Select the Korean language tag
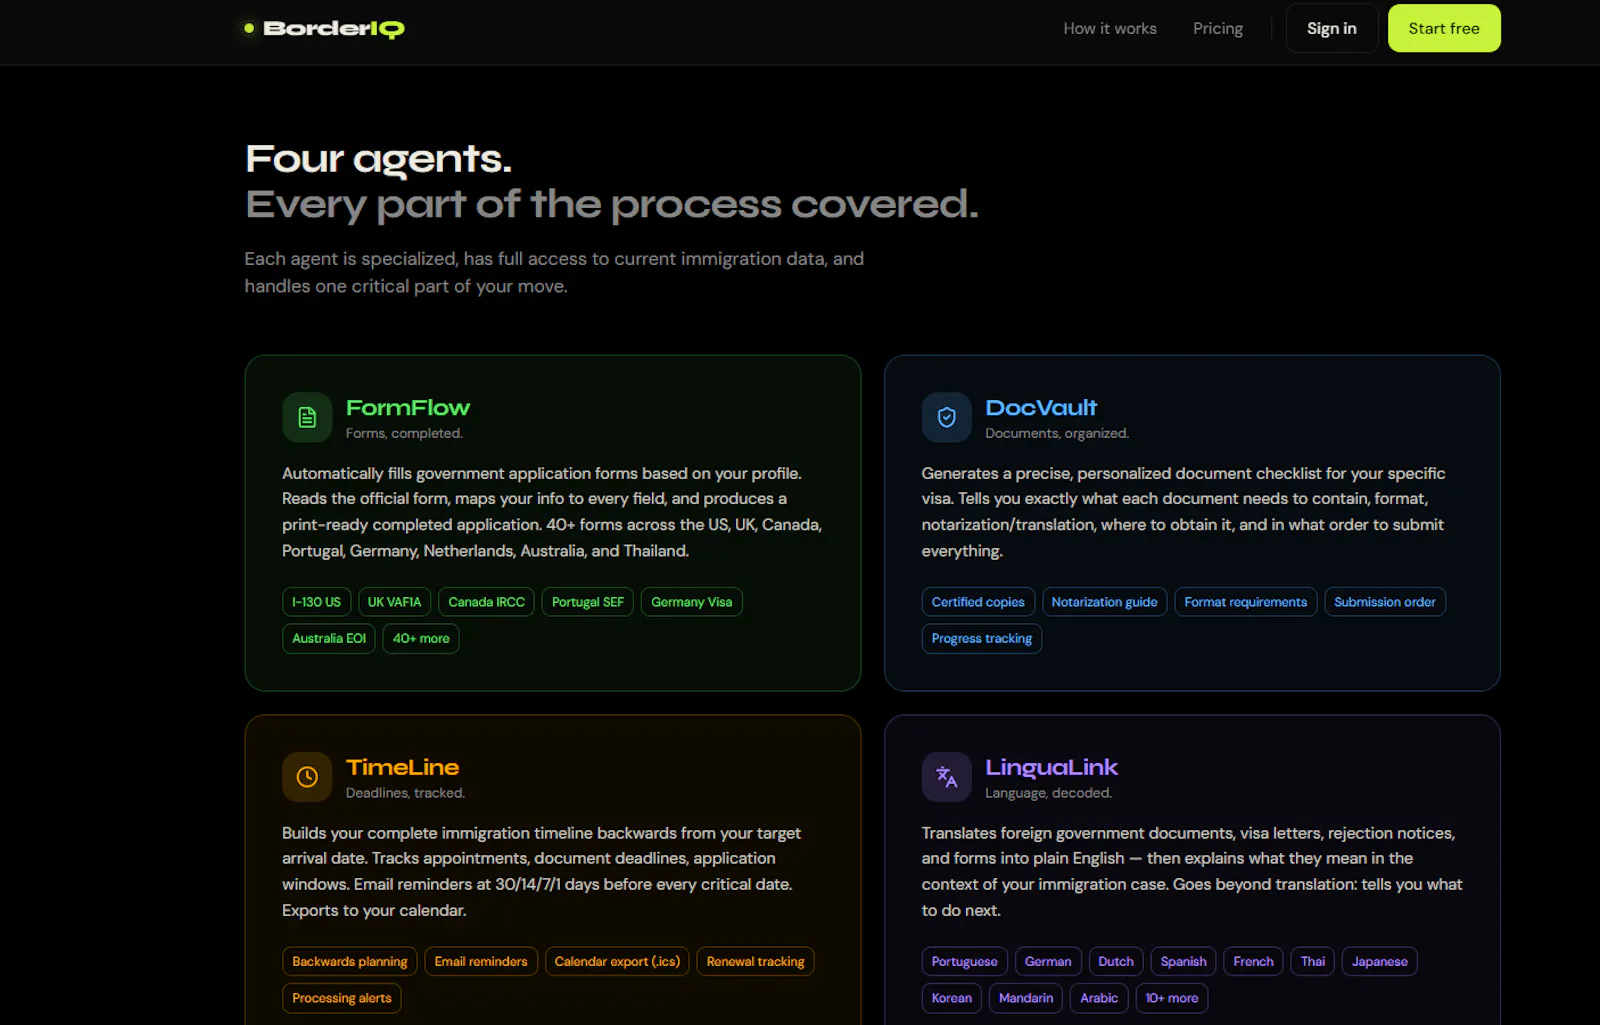 pyautogui.click(x=952, y=998)
